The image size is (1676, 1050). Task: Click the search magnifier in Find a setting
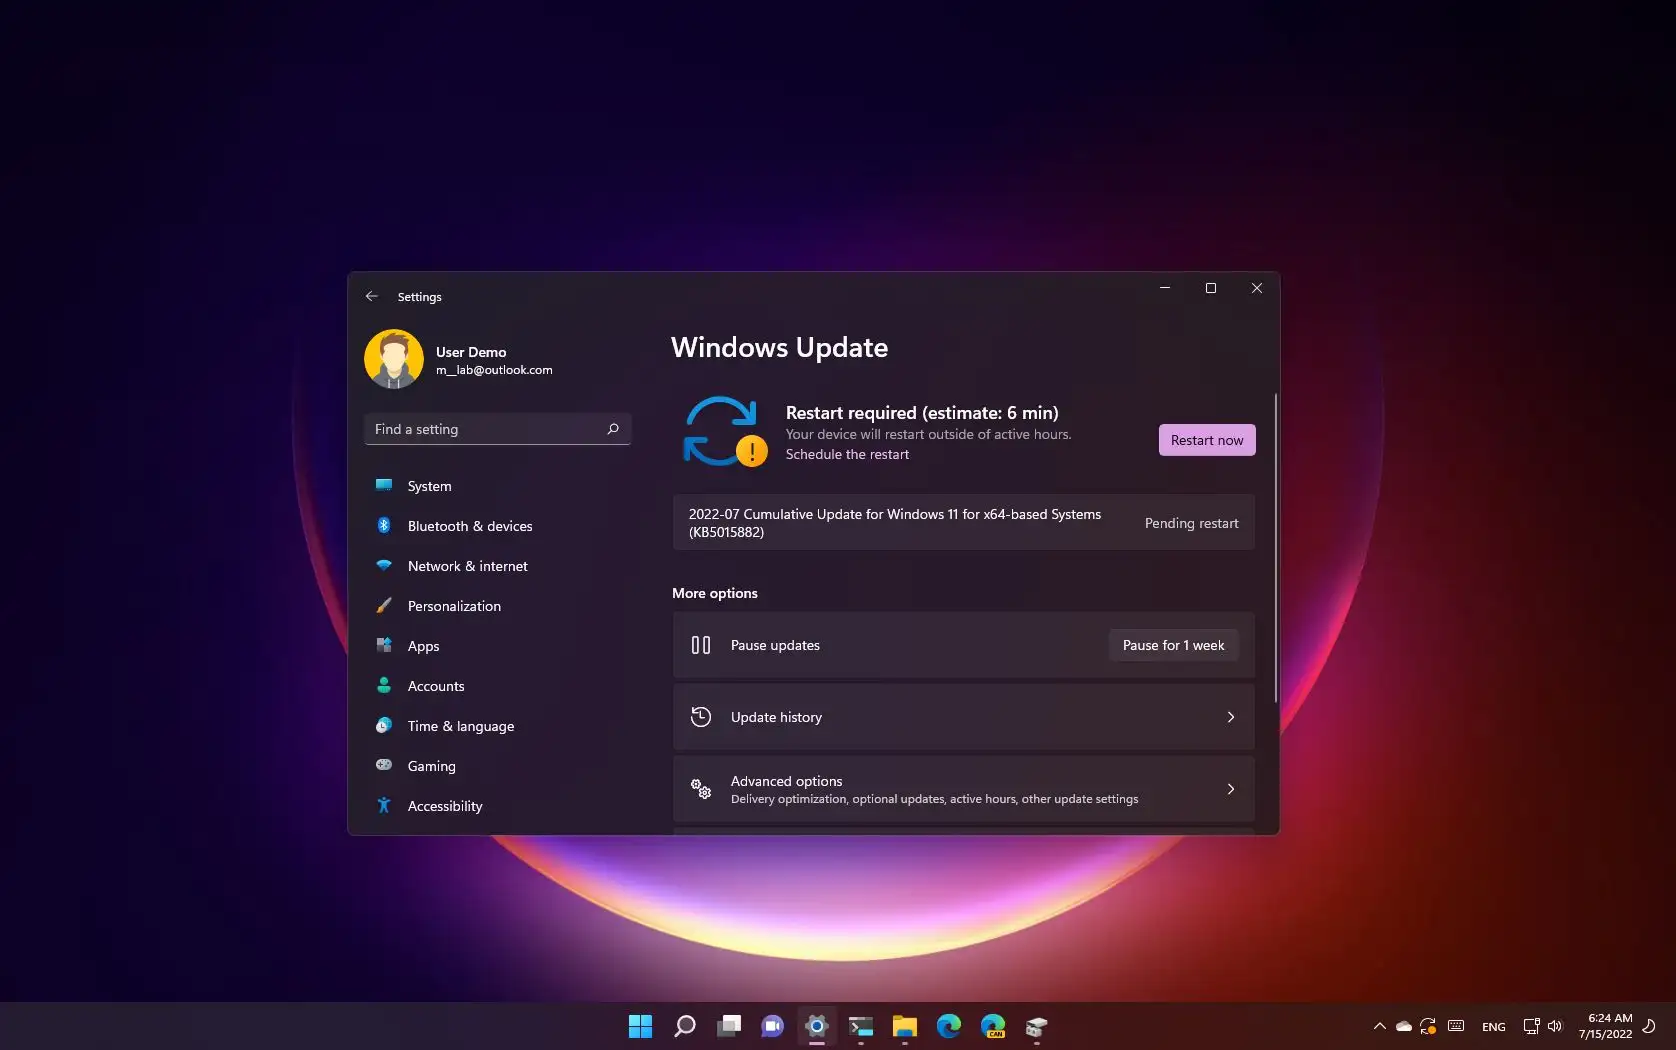pyautogui.click(x=612, y=429)
